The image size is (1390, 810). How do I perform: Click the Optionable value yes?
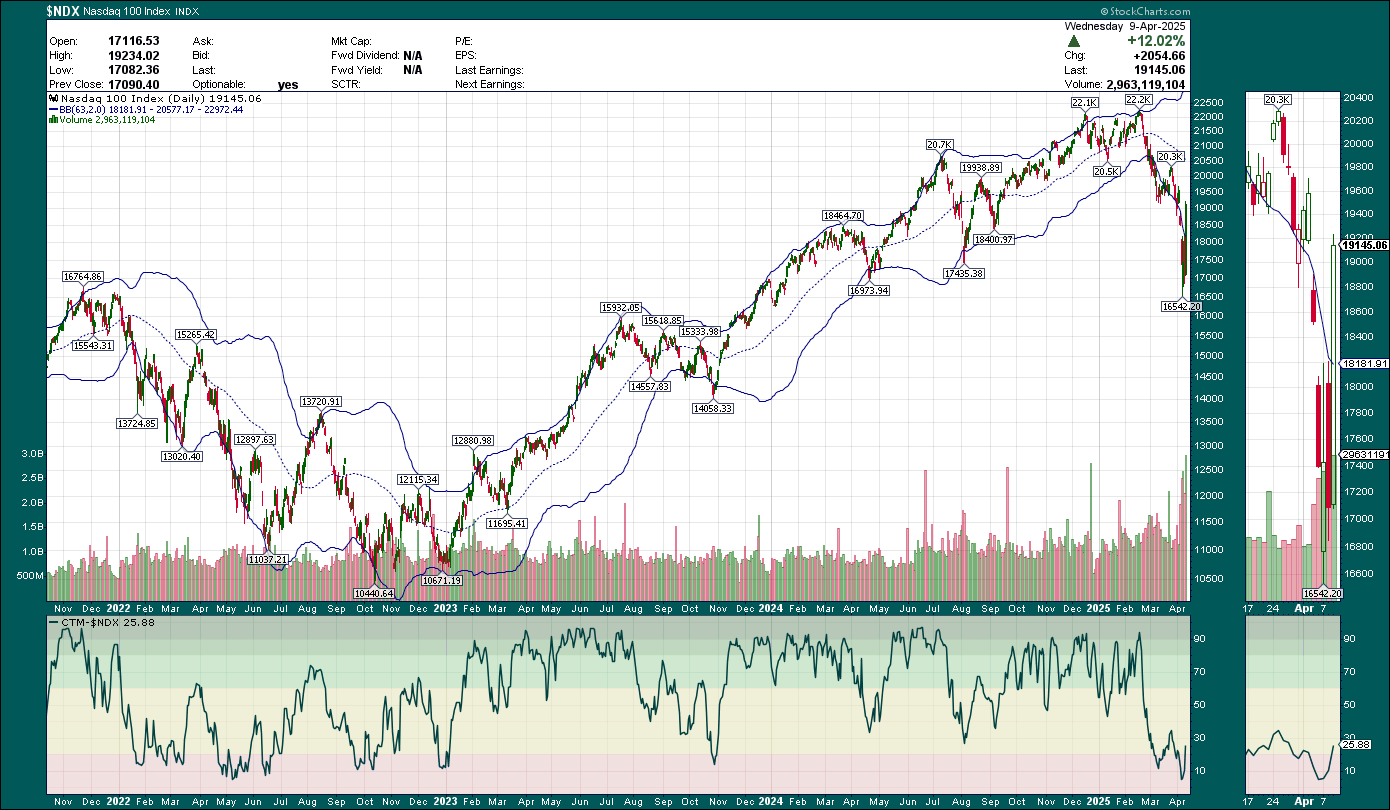[x=288, y=85]
